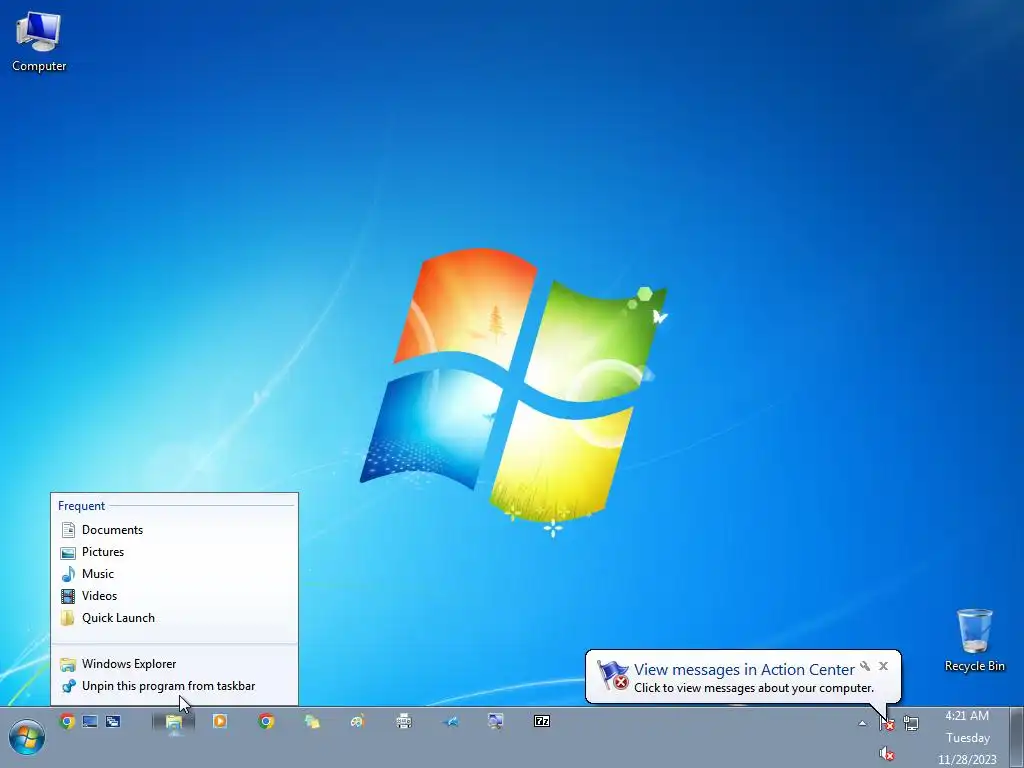Image resolution: width=1024 pixels, height=768 pixels.
Task: Select the Recycle Bin desktop icon
Action: [x=974, y=640]
